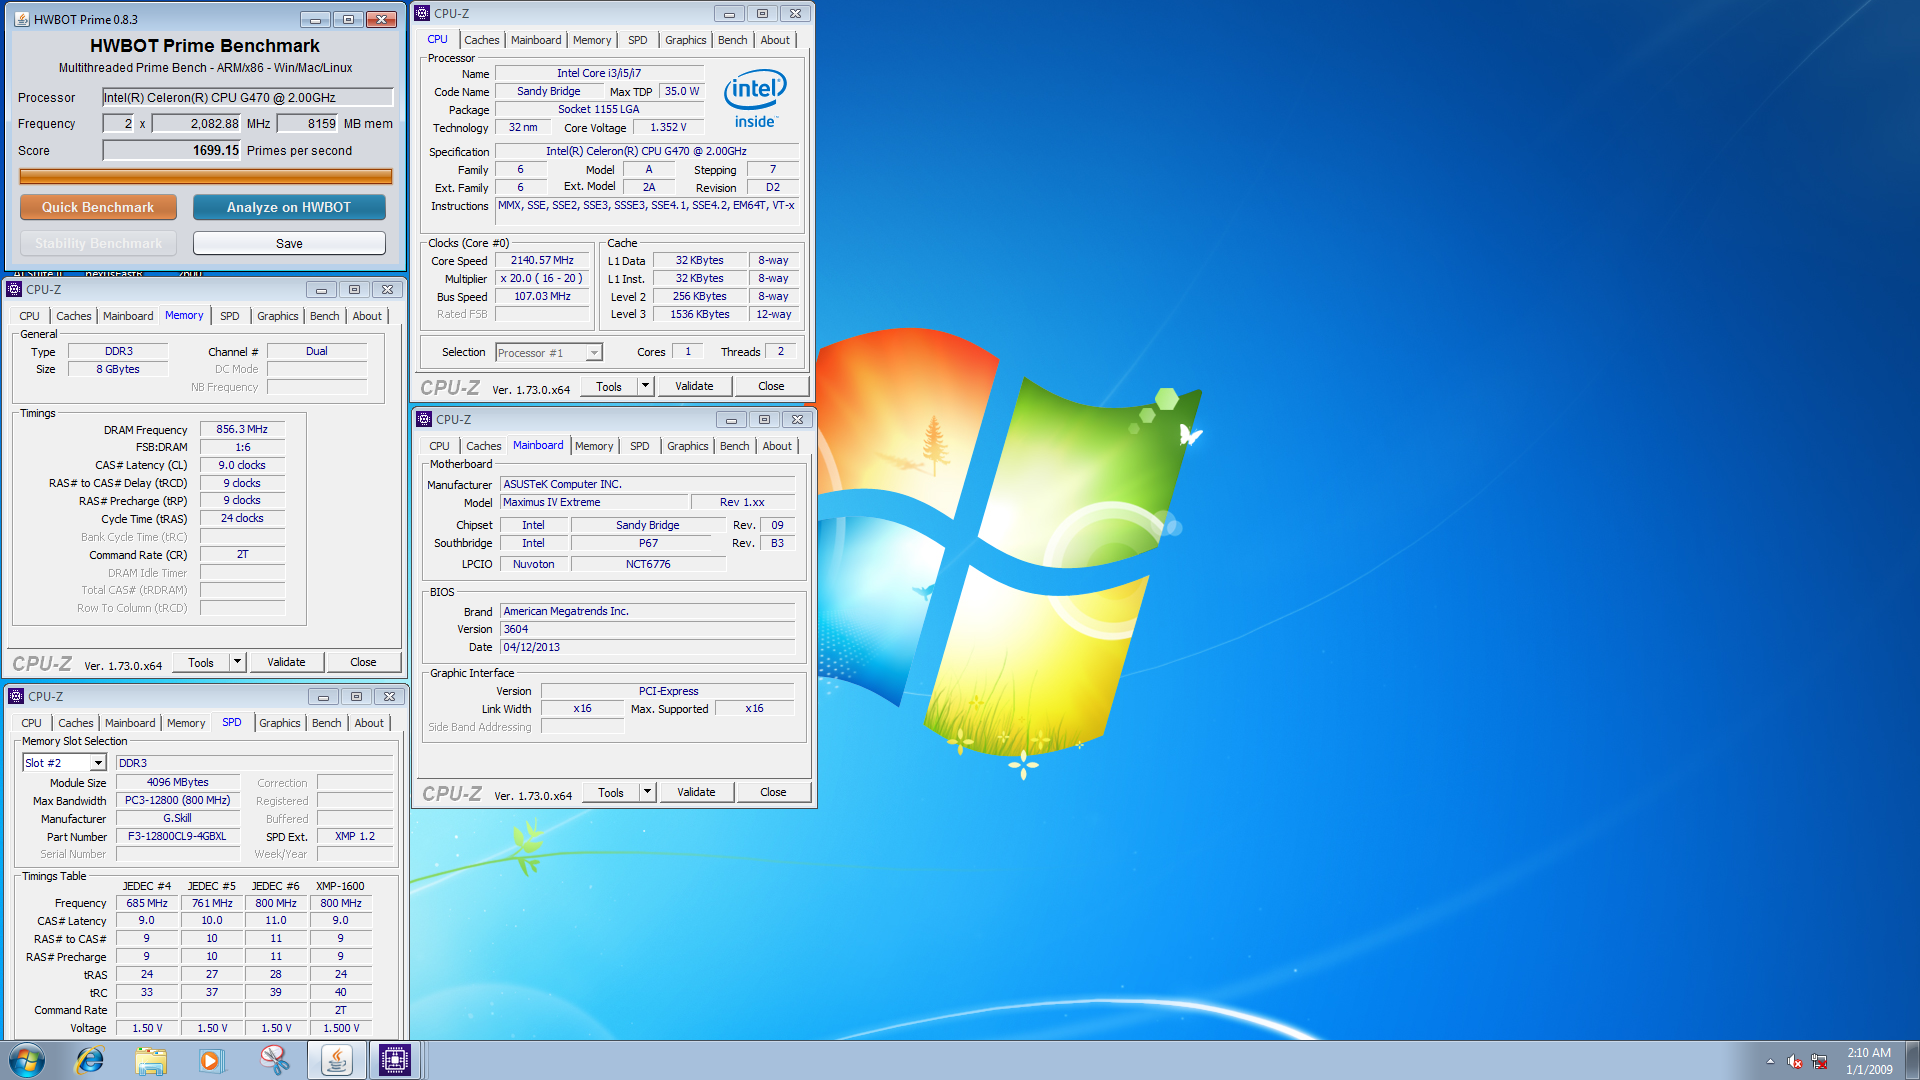Click the greyed Stability Benchmark button
Viewport: 1920px width, 1080px height.
pyautogui.click(x=98, y=243)
